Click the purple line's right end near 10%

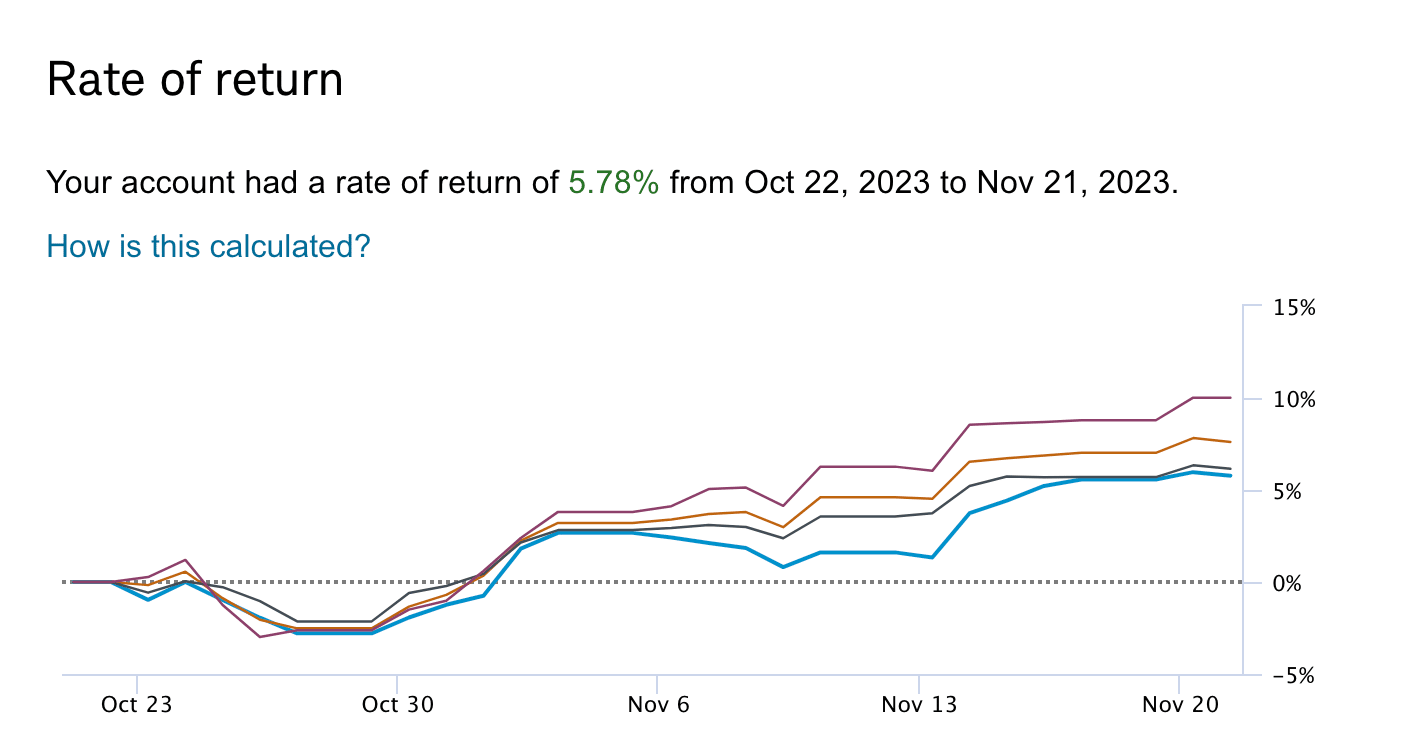coord(1229,398)
